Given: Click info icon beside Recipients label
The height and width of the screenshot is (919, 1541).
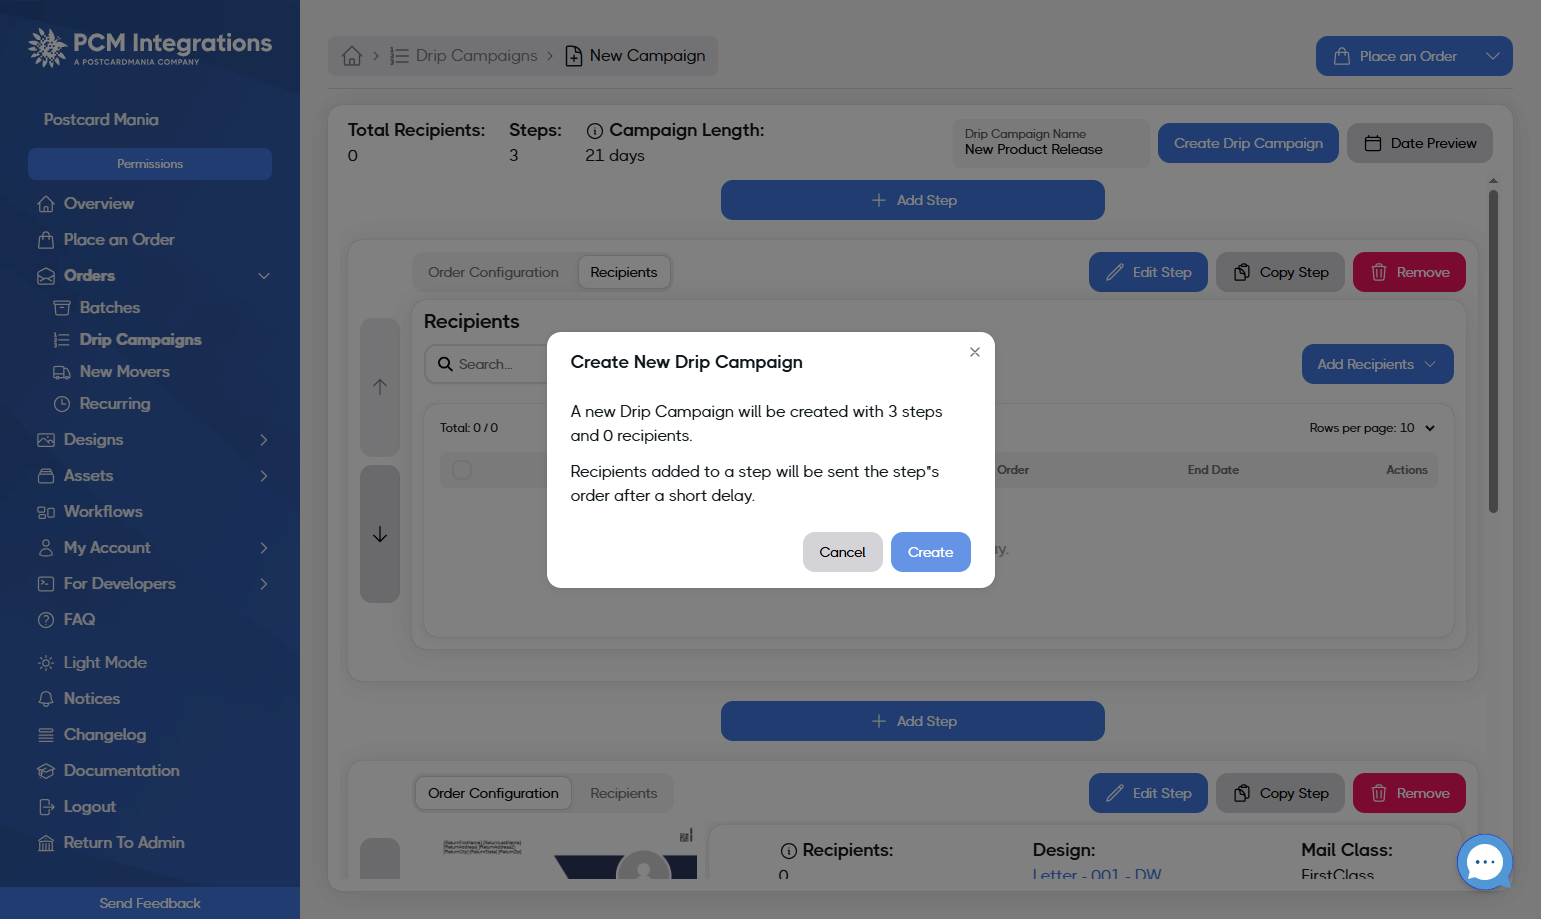Looking at the screenshot, I should pyautogui.click(x=789, y=851).
